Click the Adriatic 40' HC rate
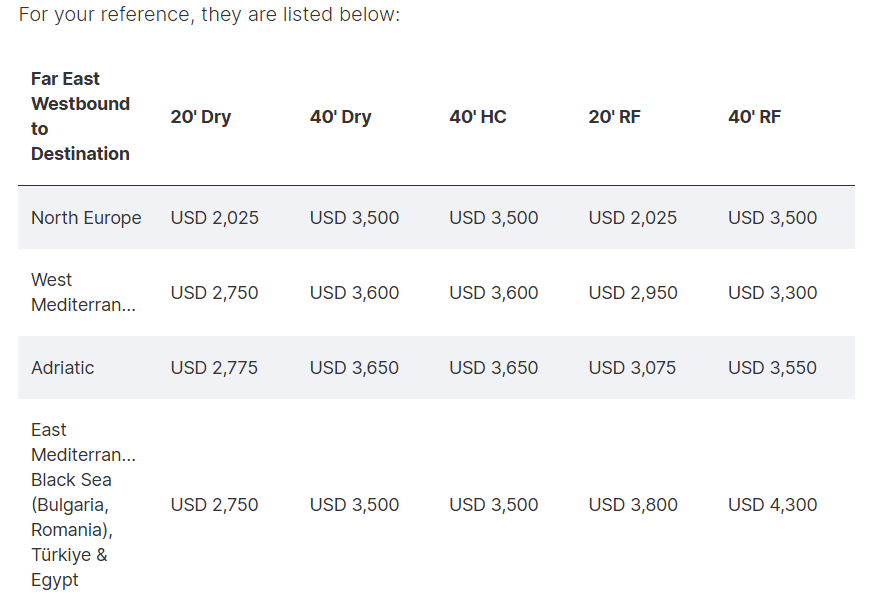The height and width of the screenshot is (608, 873). (494, 368)
